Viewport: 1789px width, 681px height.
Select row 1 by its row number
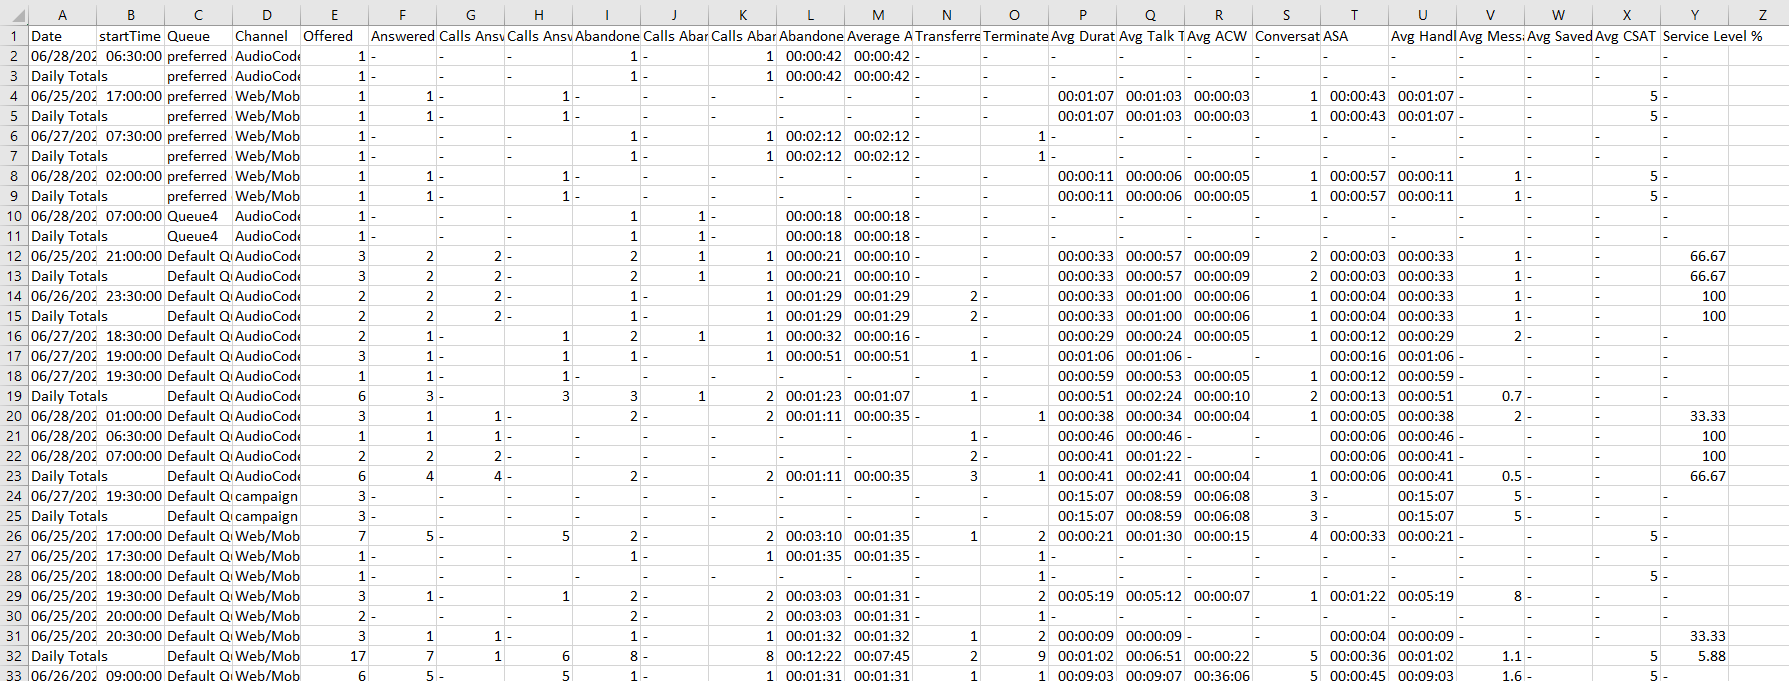[14, 36]
